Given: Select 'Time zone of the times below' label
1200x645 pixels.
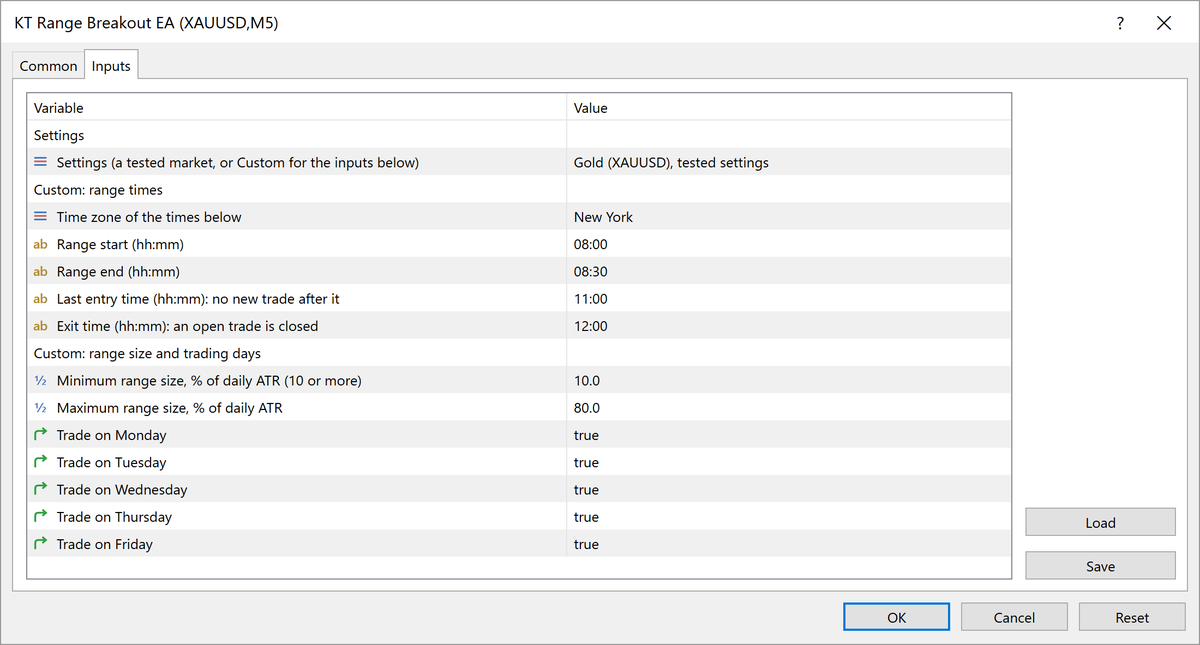Looking at the screenshot, I should click(149, 217).
